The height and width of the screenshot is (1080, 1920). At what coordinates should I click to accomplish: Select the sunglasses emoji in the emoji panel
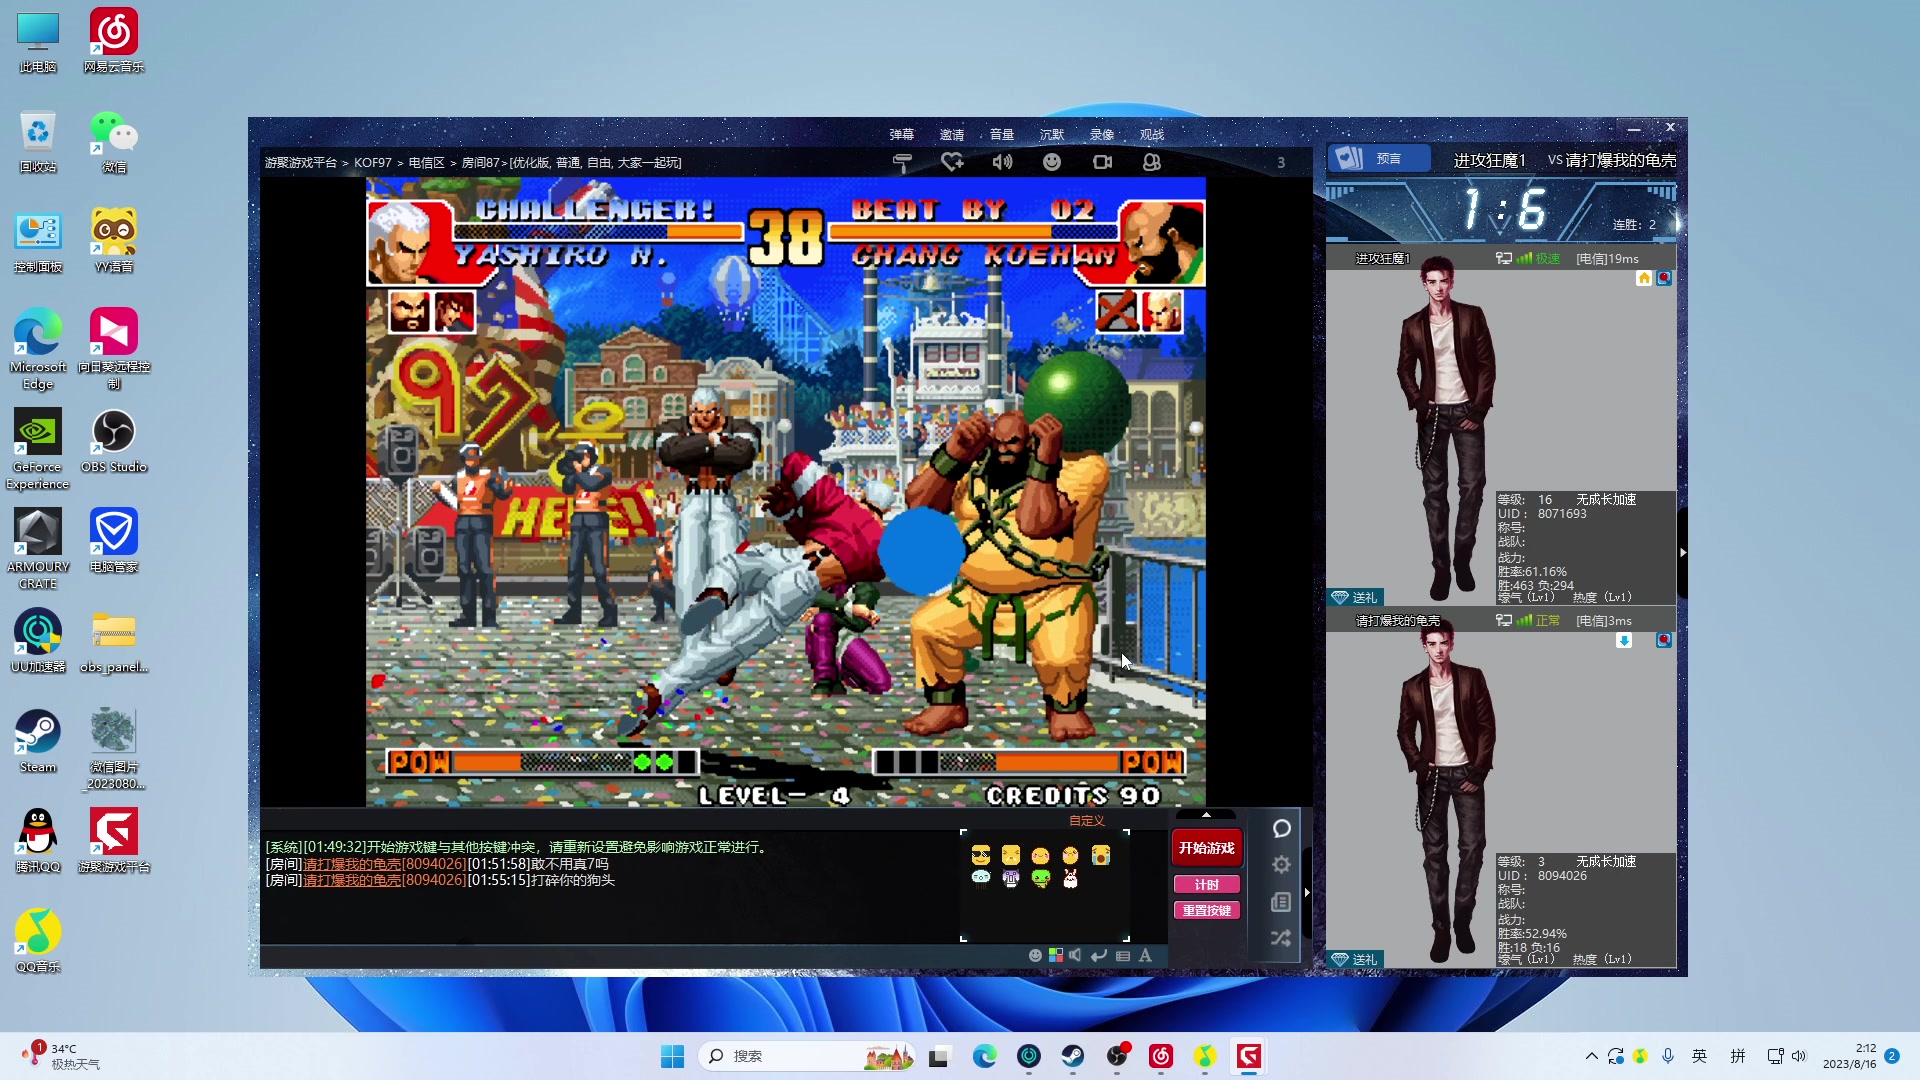point(981,855)
